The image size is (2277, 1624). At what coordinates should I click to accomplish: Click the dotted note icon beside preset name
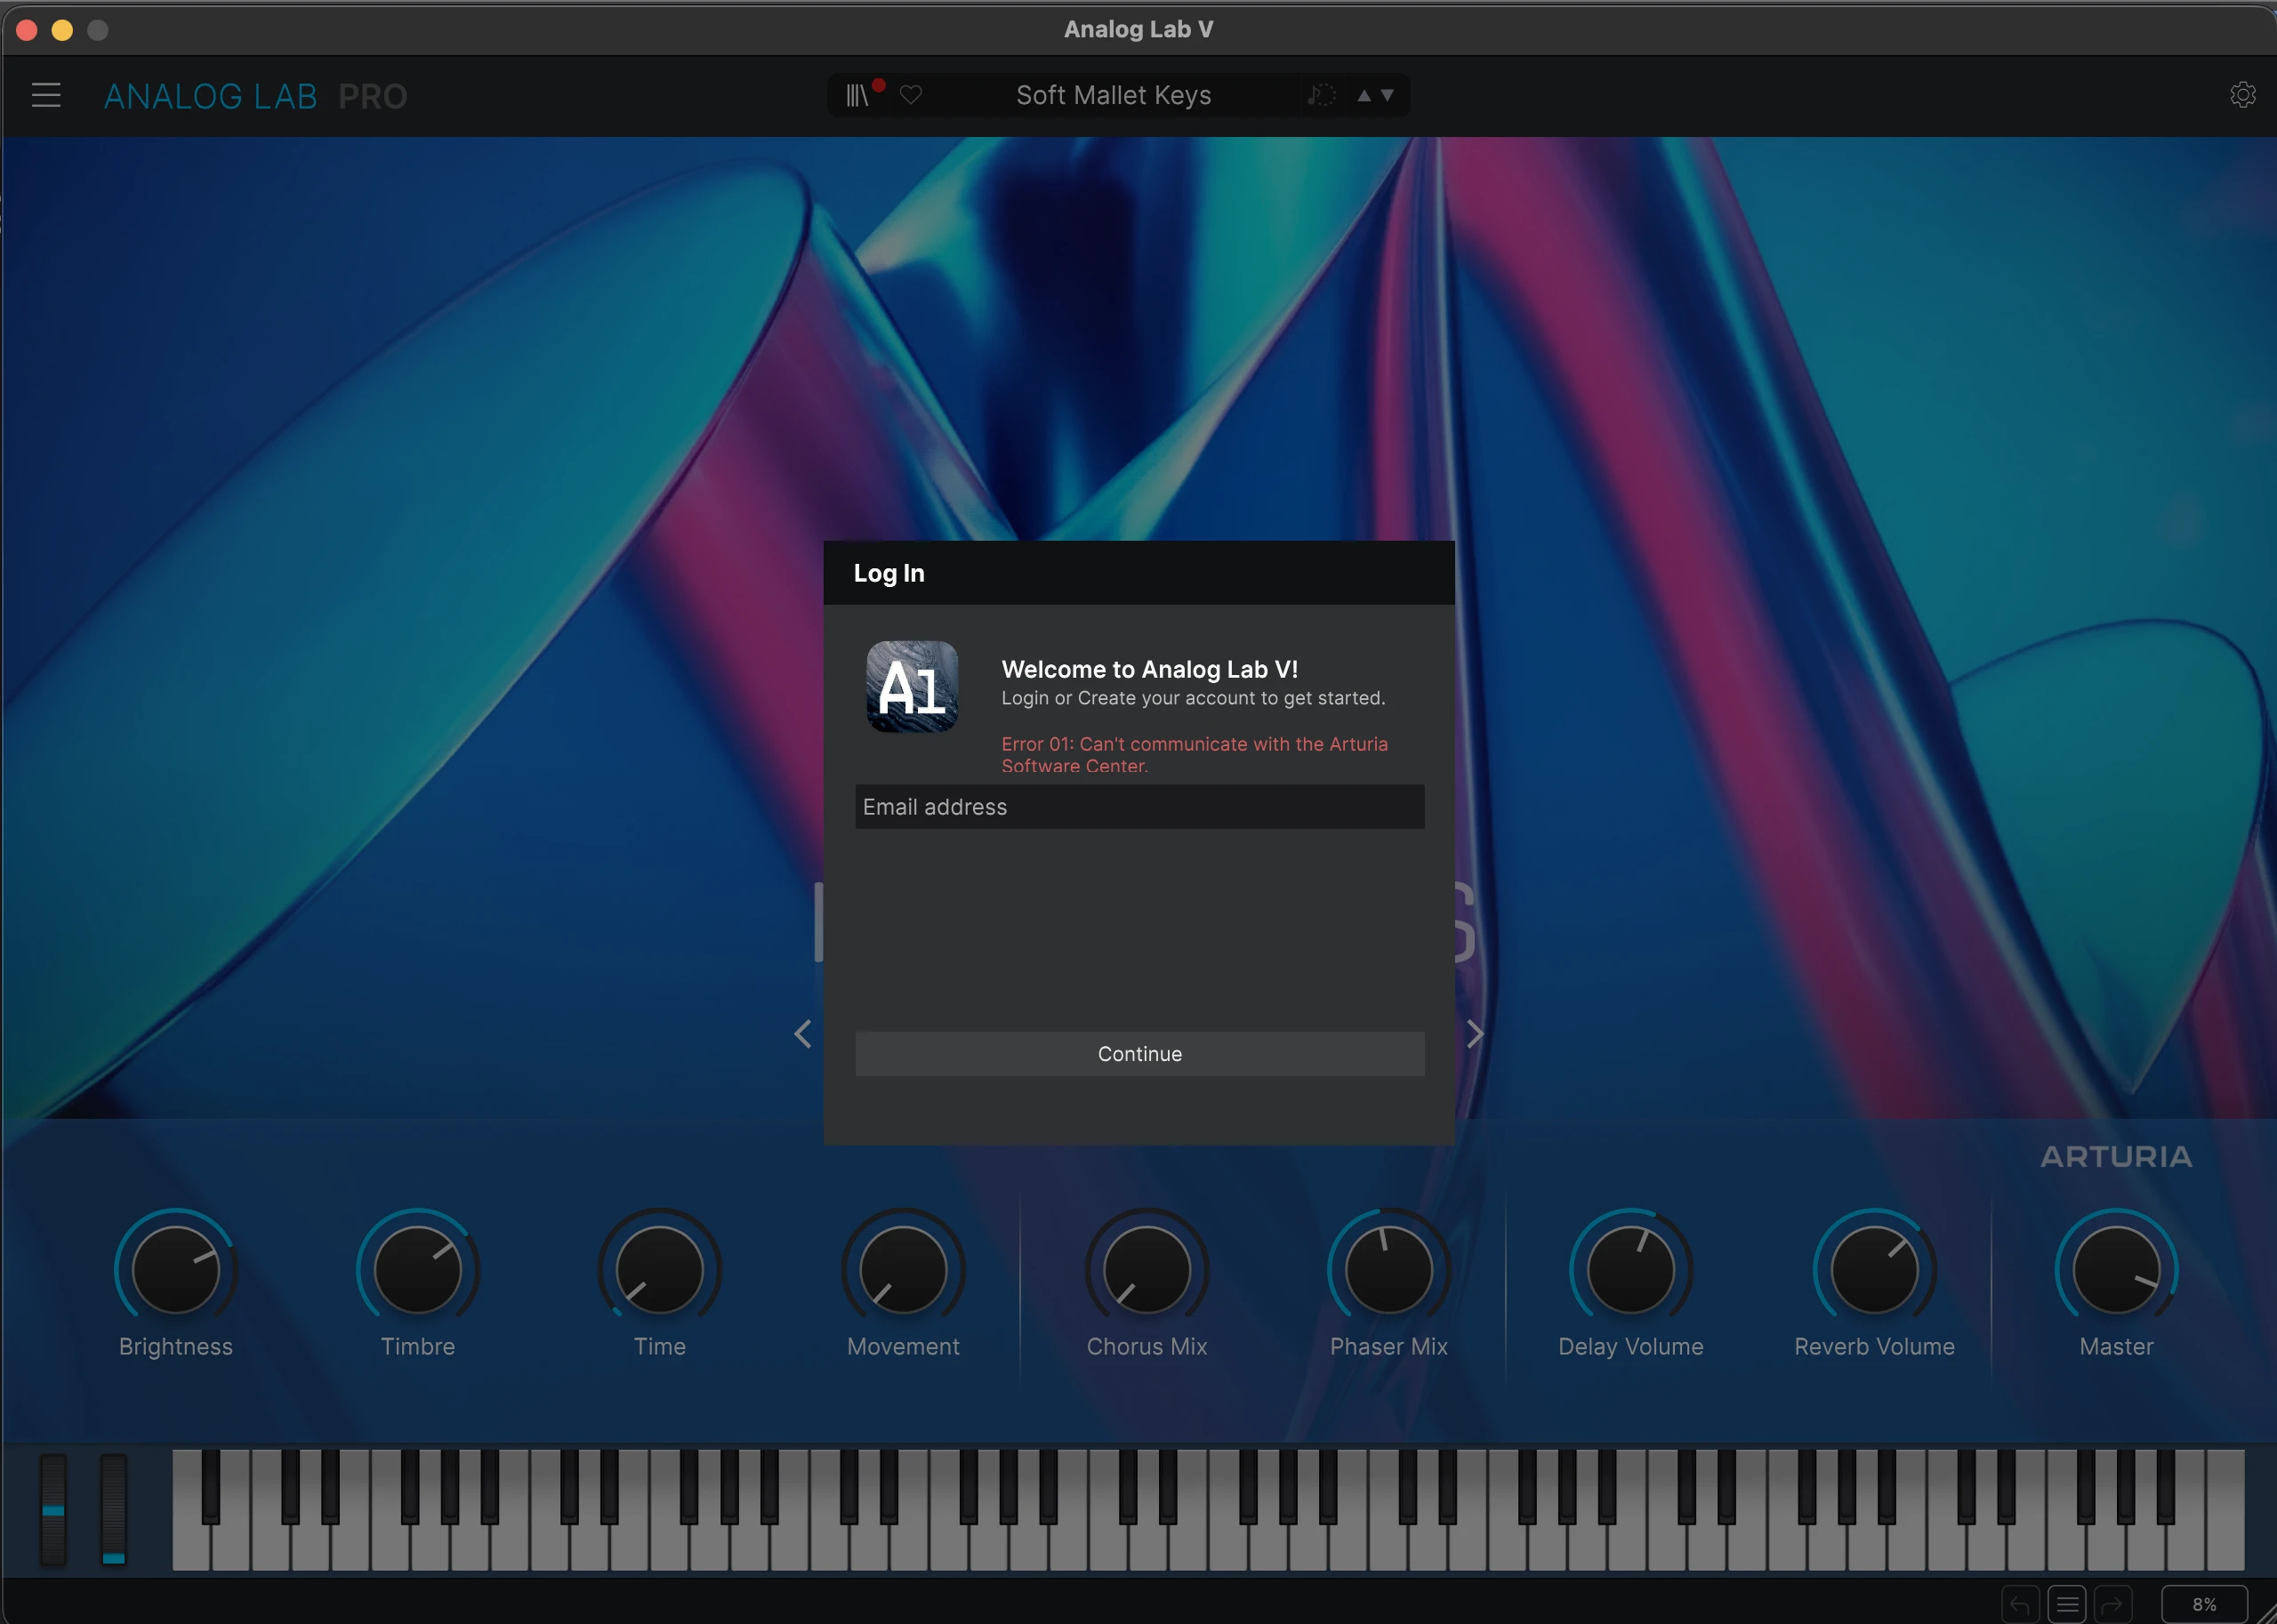pyautogui.click(x=1321, y=95)
